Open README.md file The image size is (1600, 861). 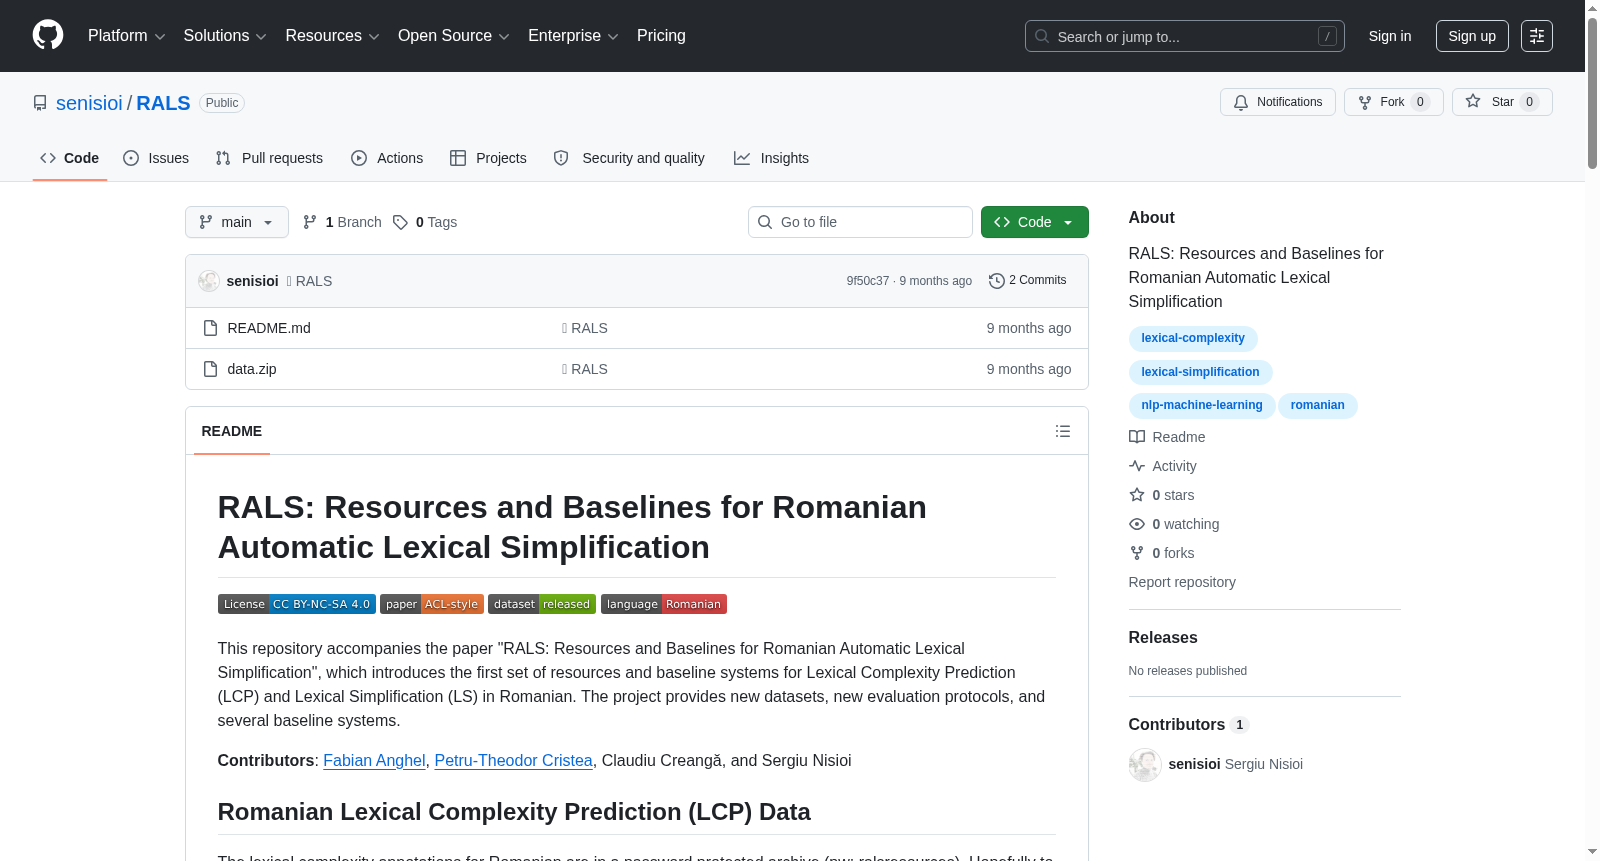(269, 328)
